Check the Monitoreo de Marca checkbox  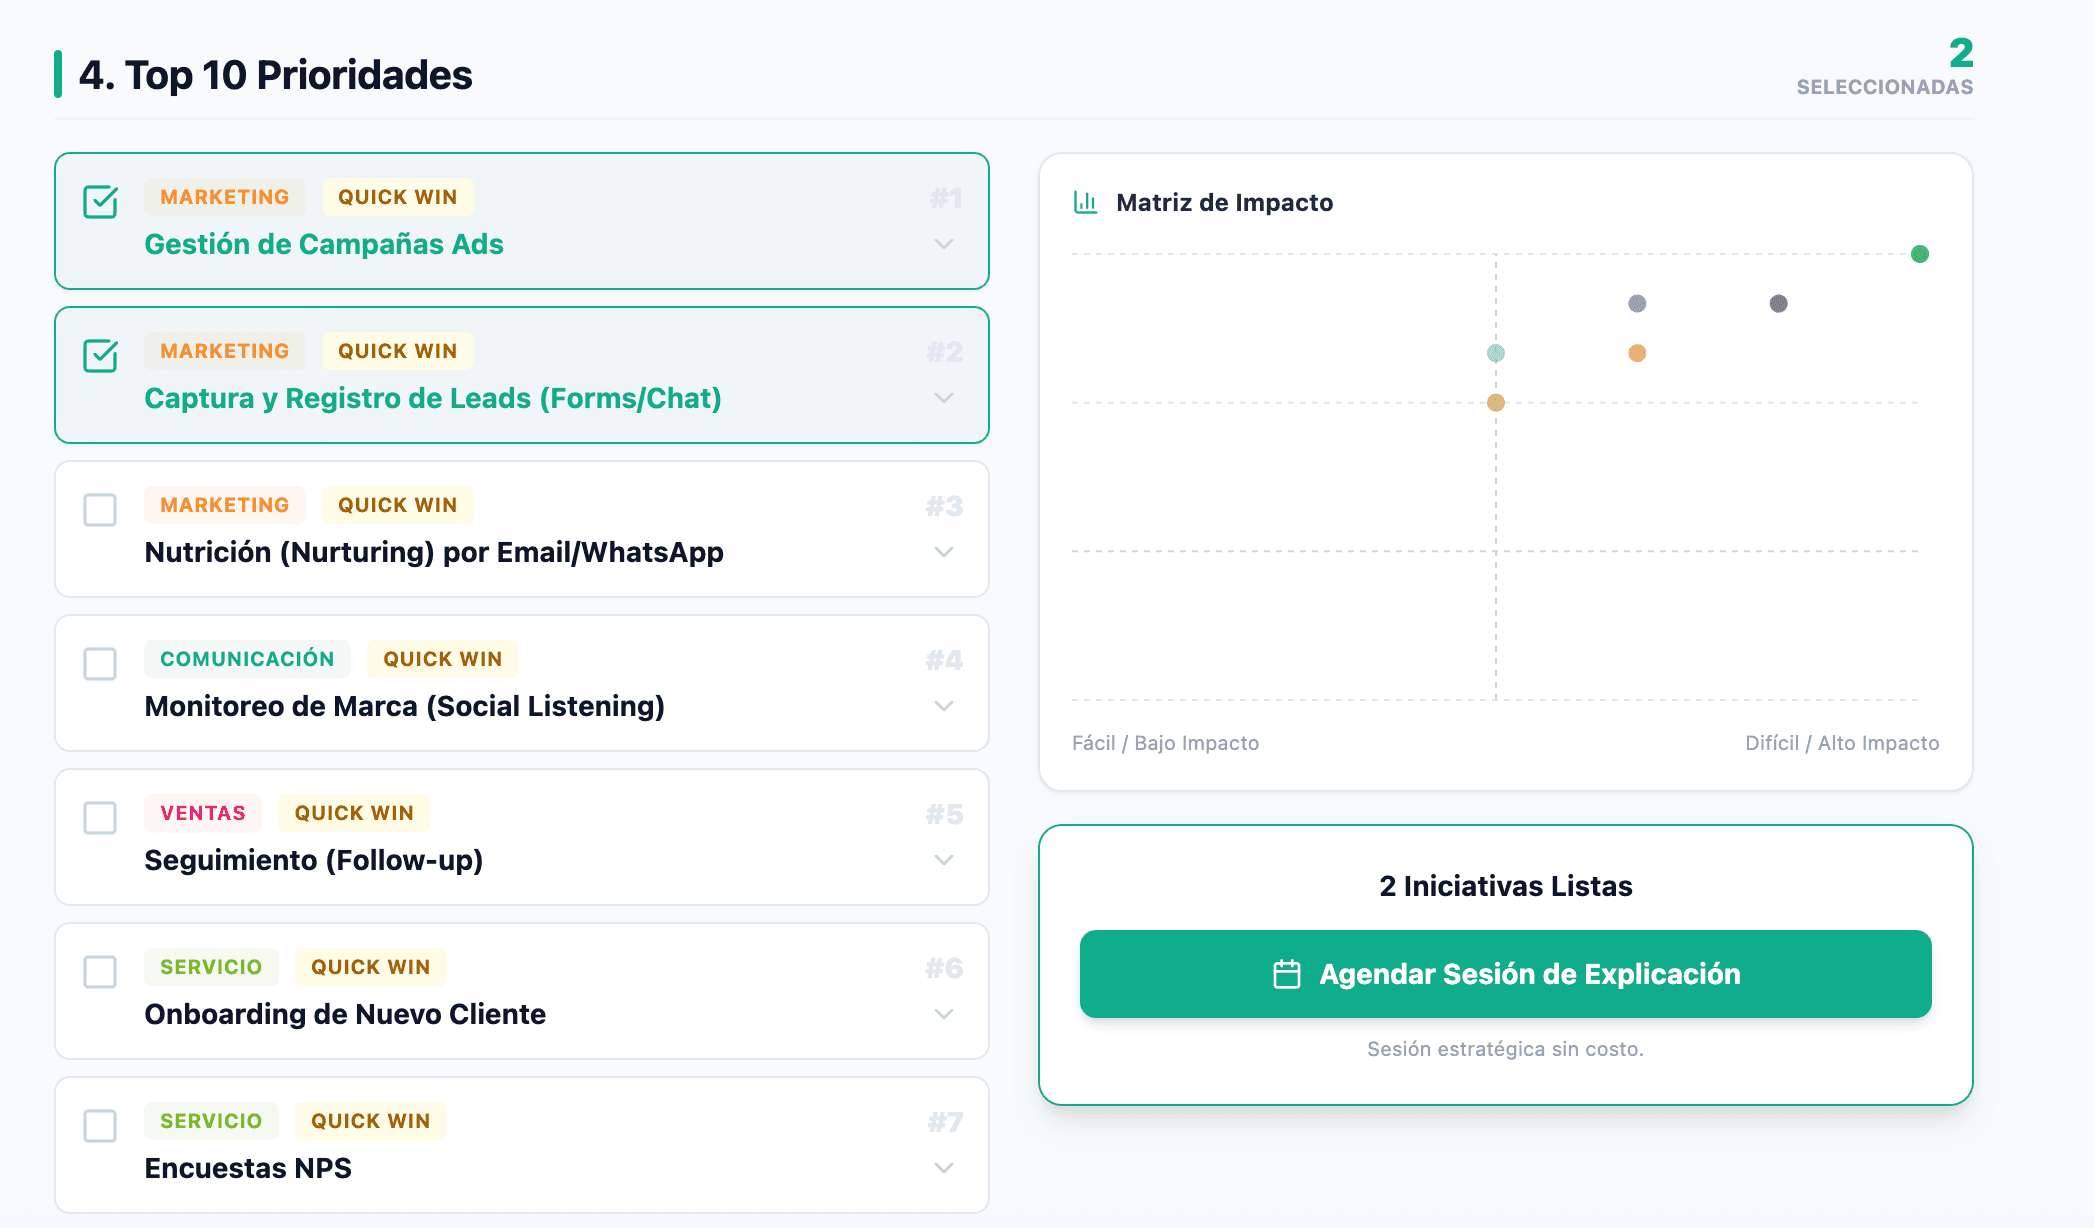coord(99,664)
